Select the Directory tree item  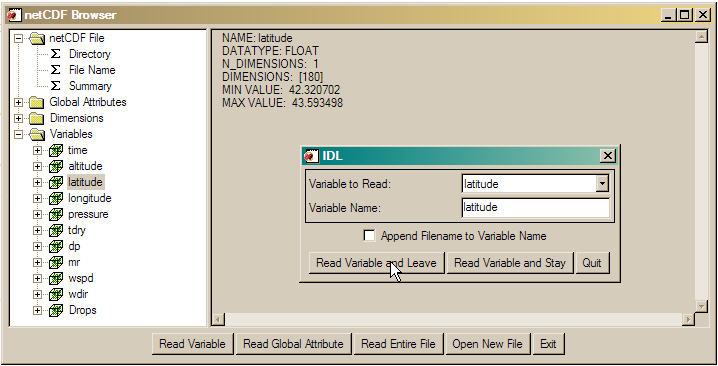click(x=90, y=54)
